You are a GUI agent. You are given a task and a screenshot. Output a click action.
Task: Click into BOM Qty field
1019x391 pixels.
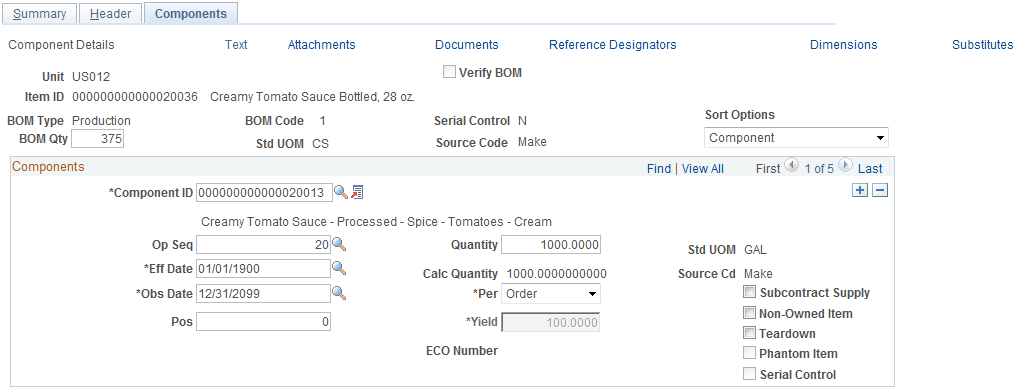tap(97, 138)
